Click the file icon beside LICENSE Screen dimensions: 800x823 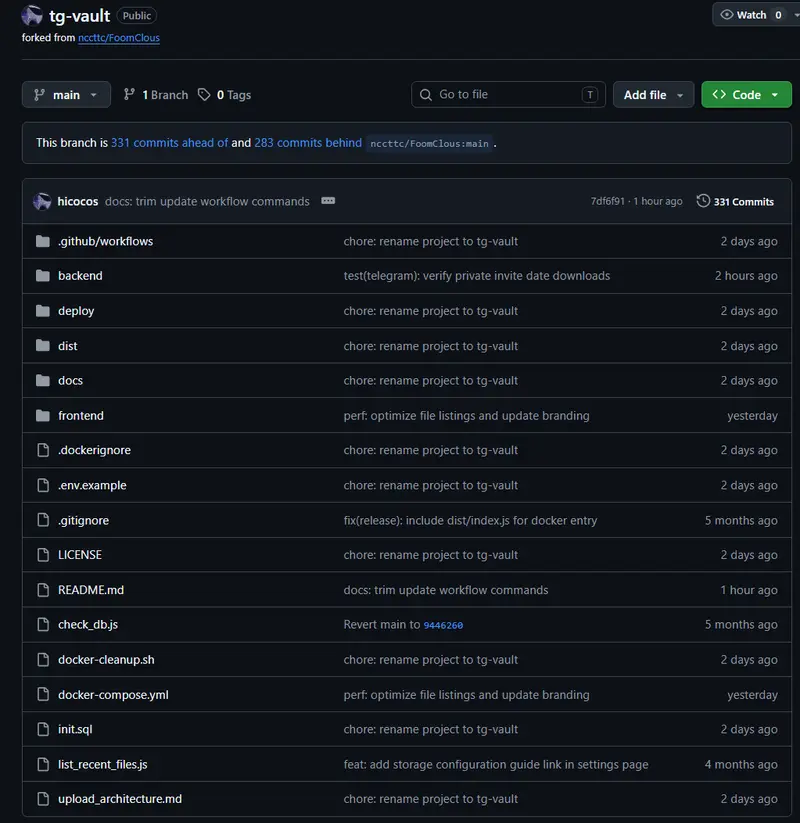point(43,555)
